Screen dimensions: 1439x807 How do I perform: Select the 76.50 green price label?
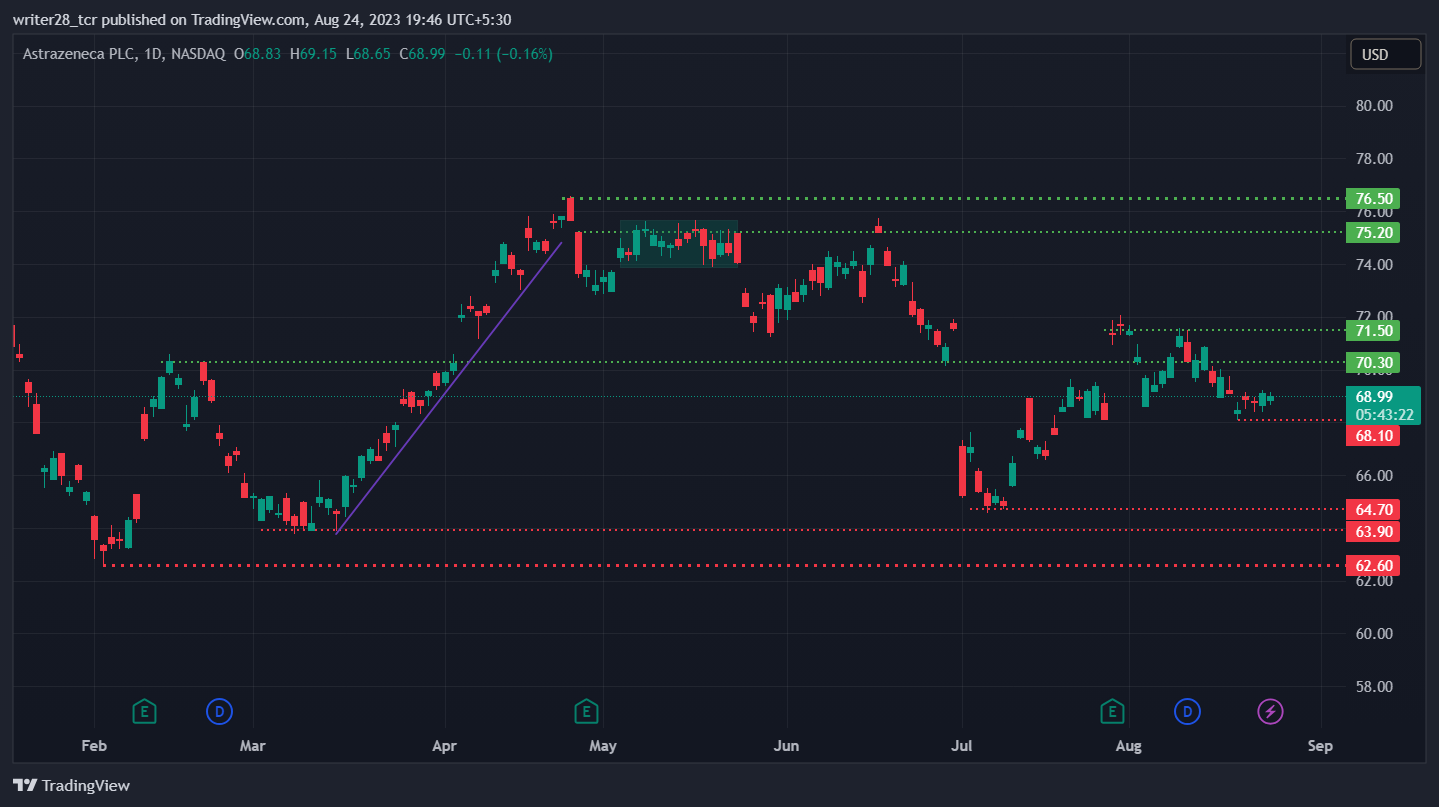pyautogui.click(x=1372, y=198)
